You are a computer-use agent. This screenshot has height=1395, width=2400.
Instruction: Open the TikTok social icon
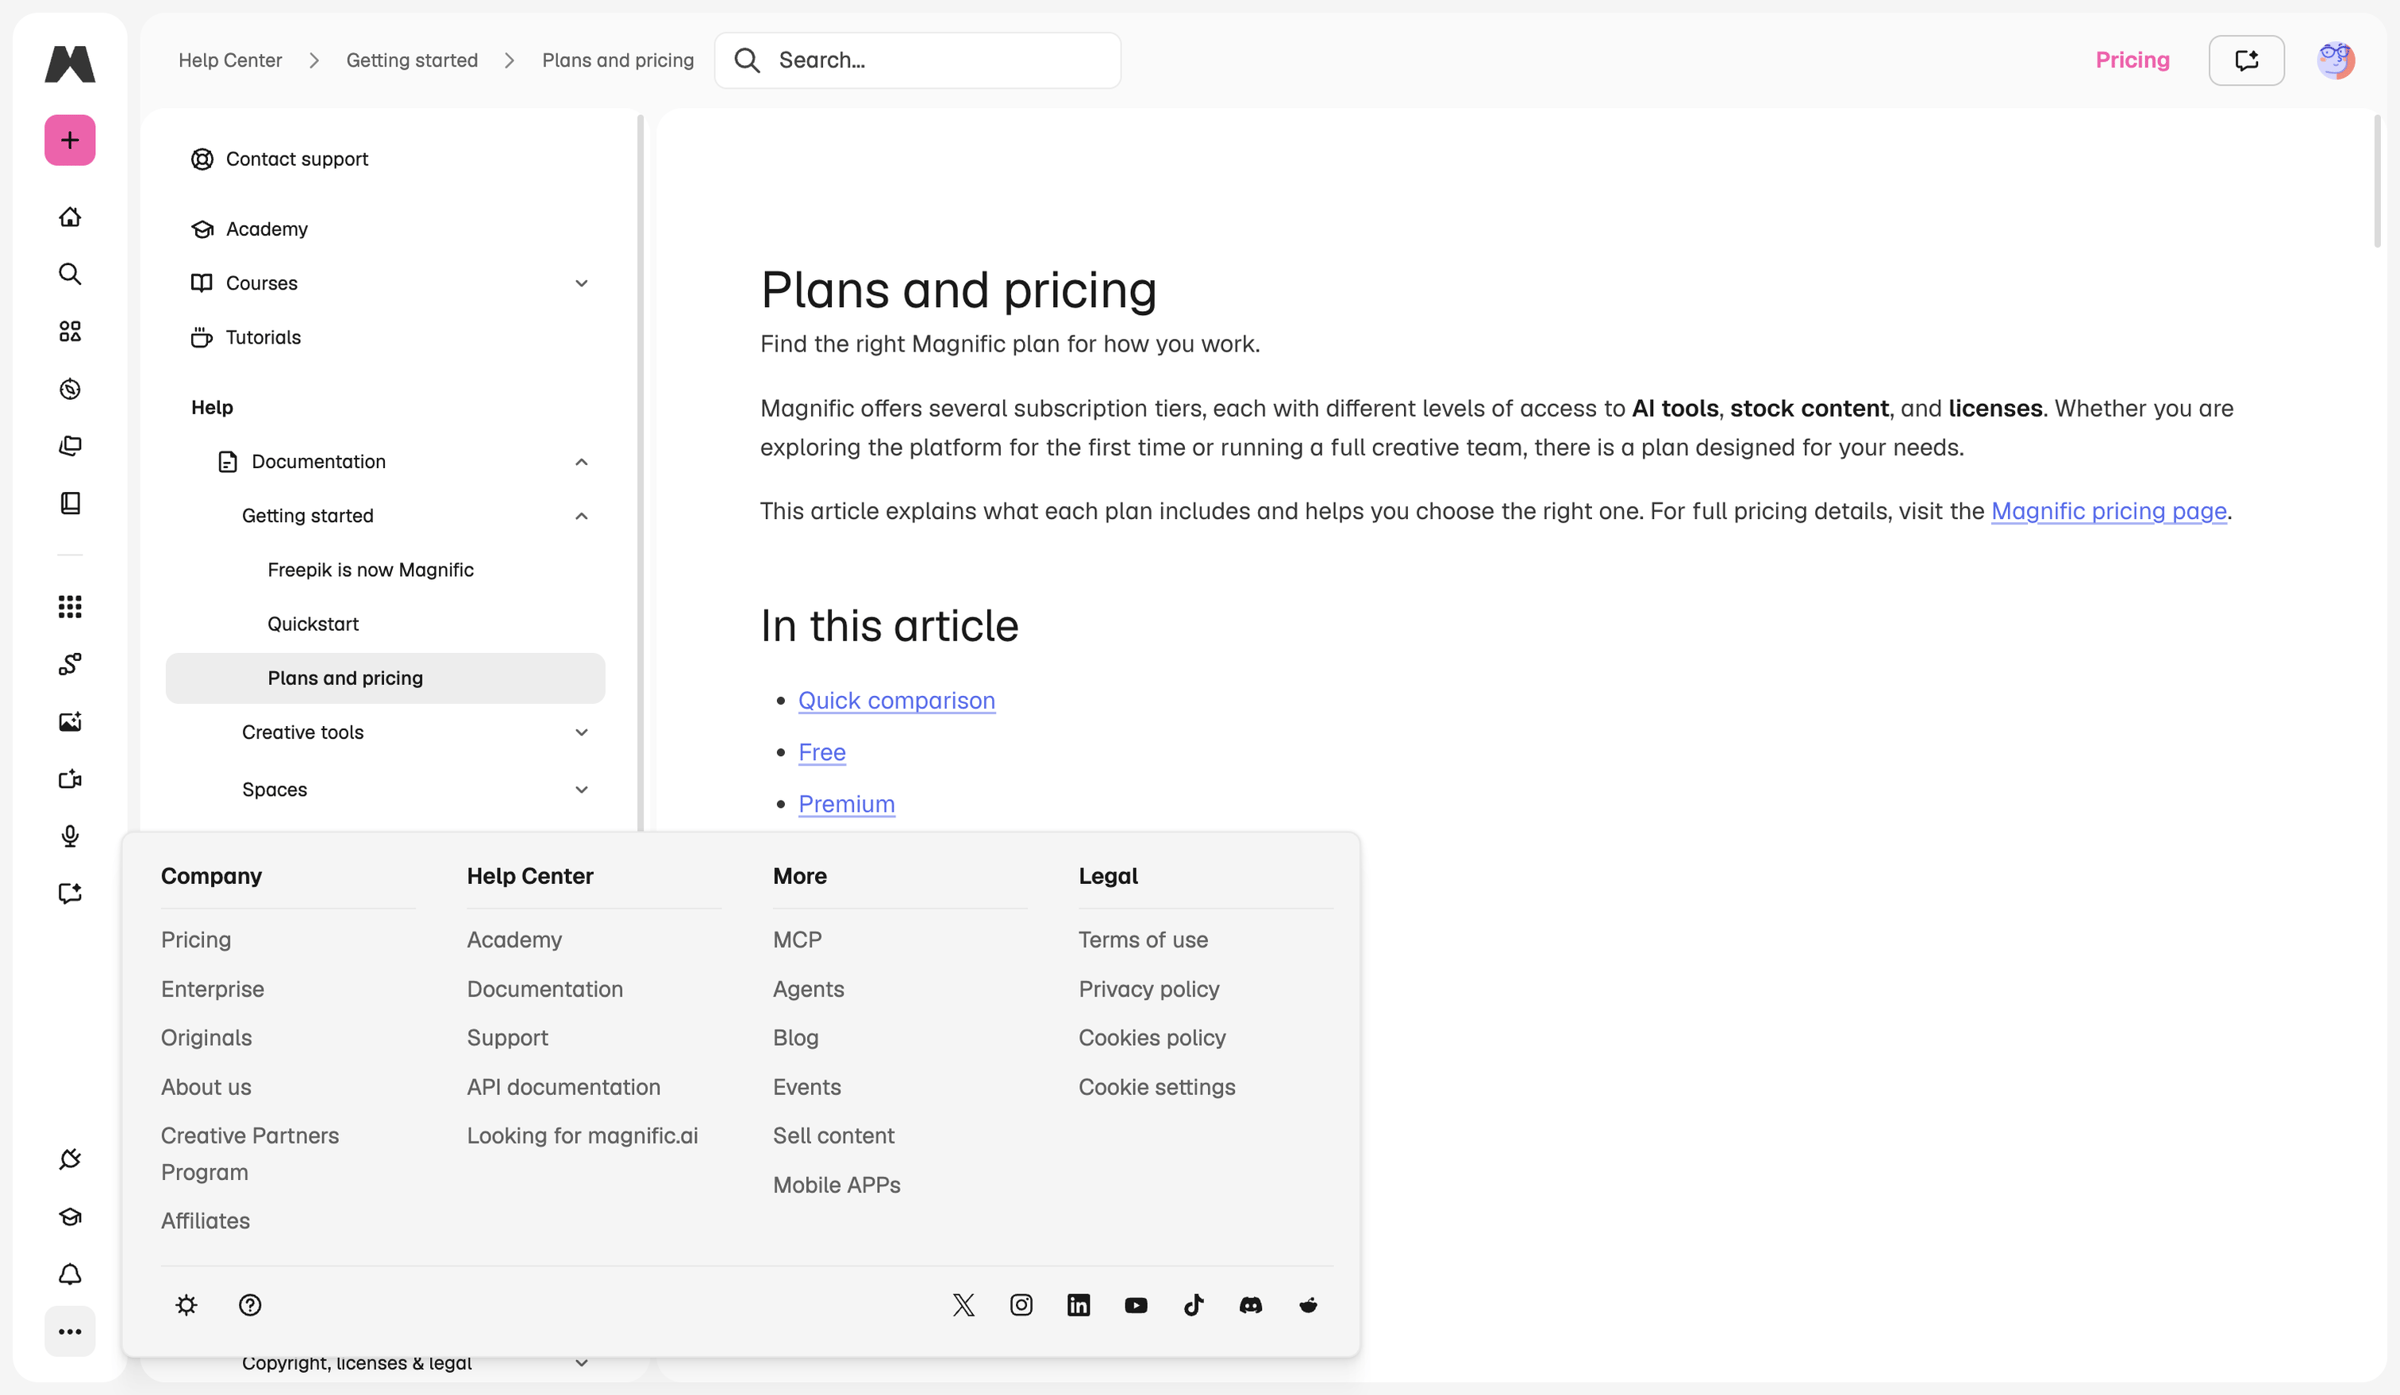pos(1193,1305)
